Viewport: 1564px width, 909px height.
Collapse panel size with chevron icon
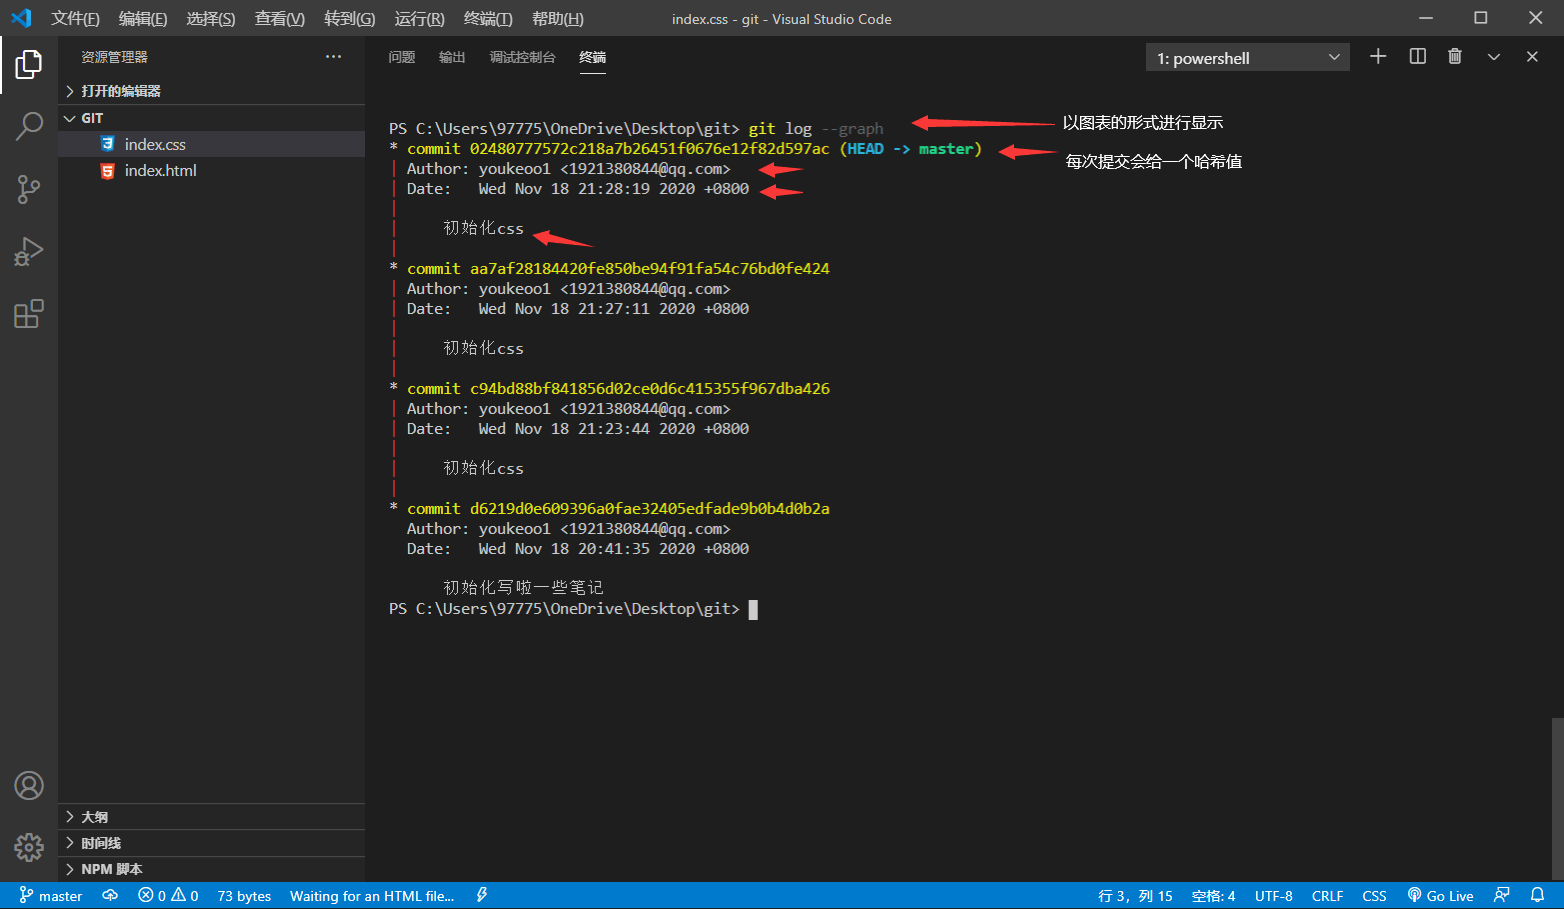pyautogui.click(x=1494, y=57)
